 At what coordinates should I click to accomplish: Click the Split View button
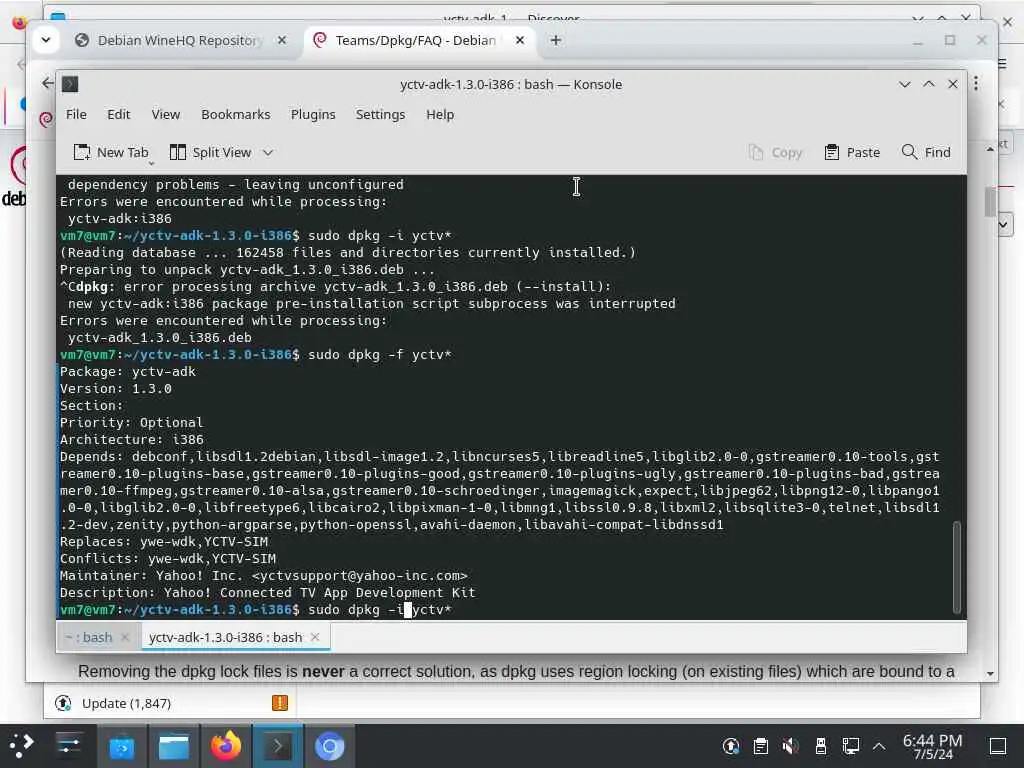pos(210,152)
